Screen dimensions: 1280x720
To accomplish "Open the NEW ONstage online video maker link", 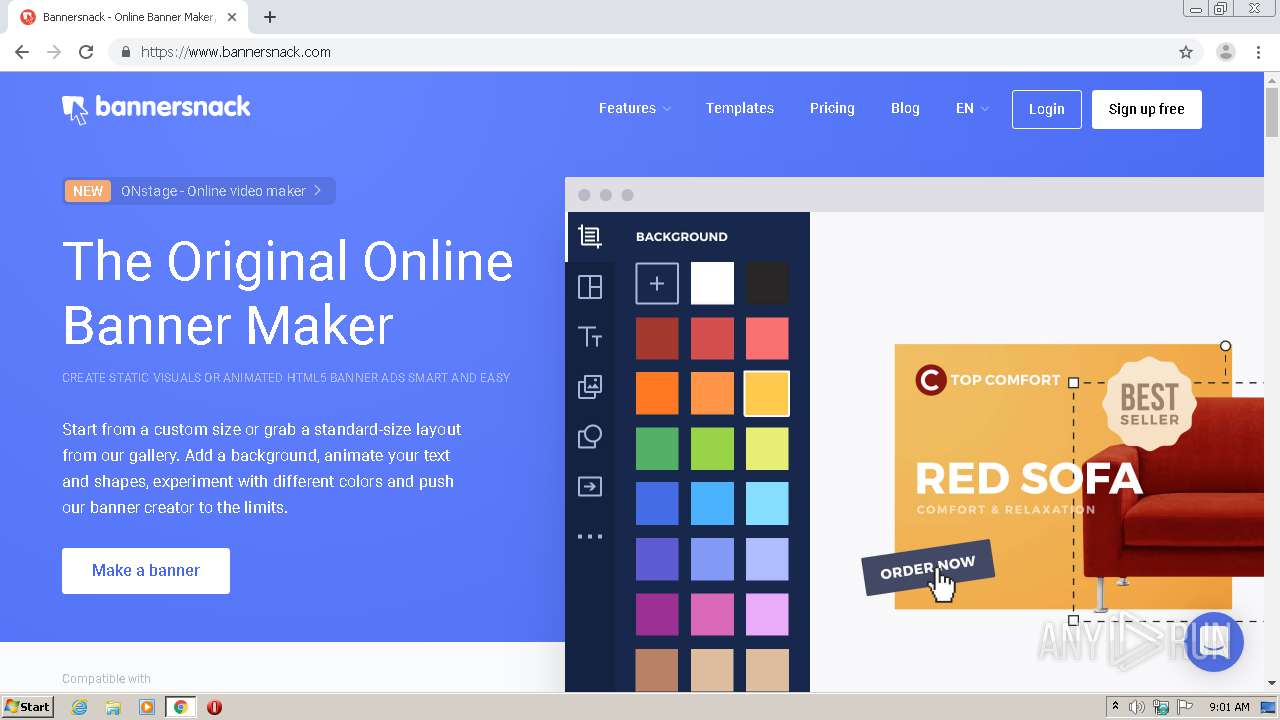I will pyautogui.click(x=199, y=191).
